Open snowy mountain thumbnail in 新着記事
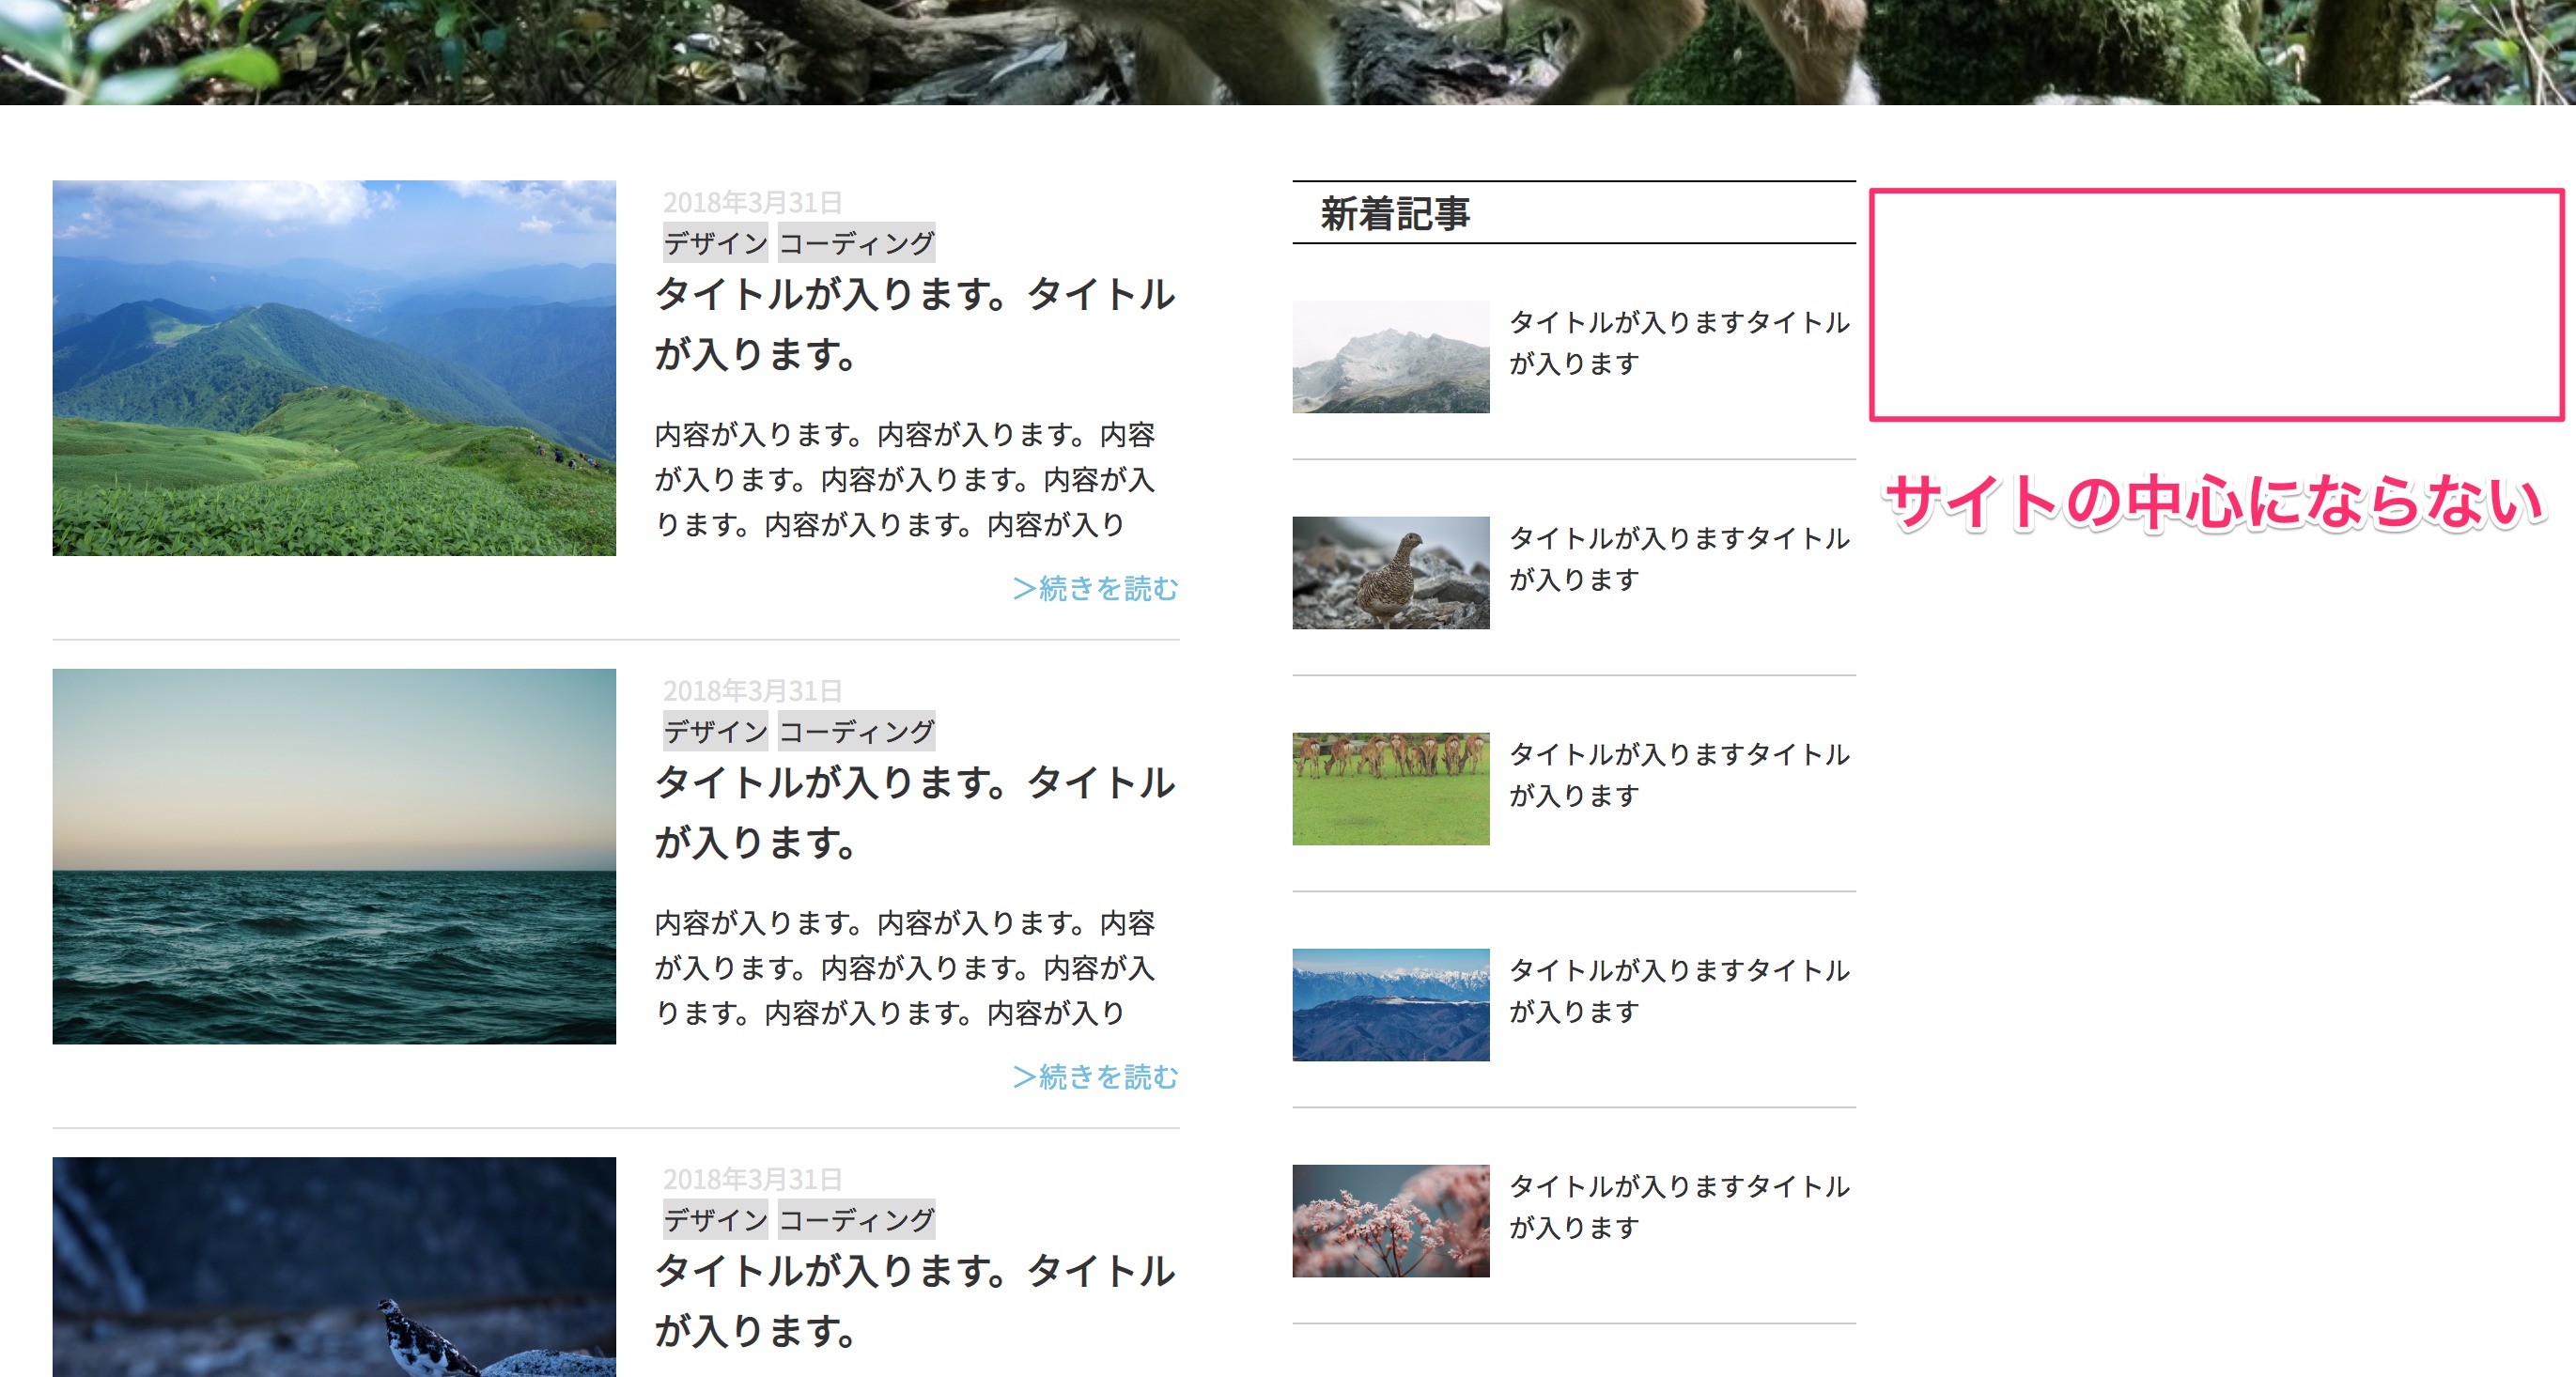Viewport: 2576px width, 1377px height. 1391,357
